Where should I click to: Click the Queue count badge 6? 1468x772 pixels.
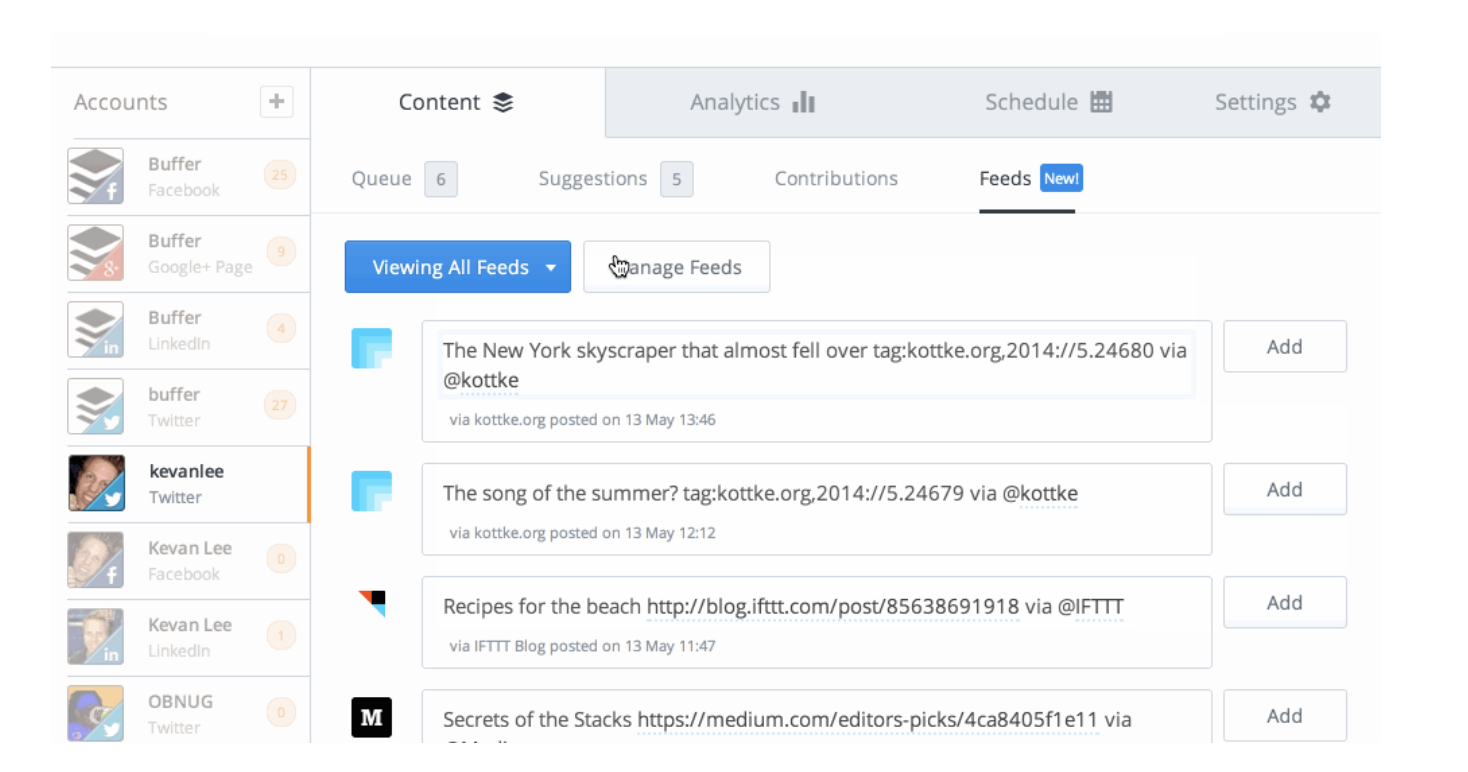tap(441, 180)
